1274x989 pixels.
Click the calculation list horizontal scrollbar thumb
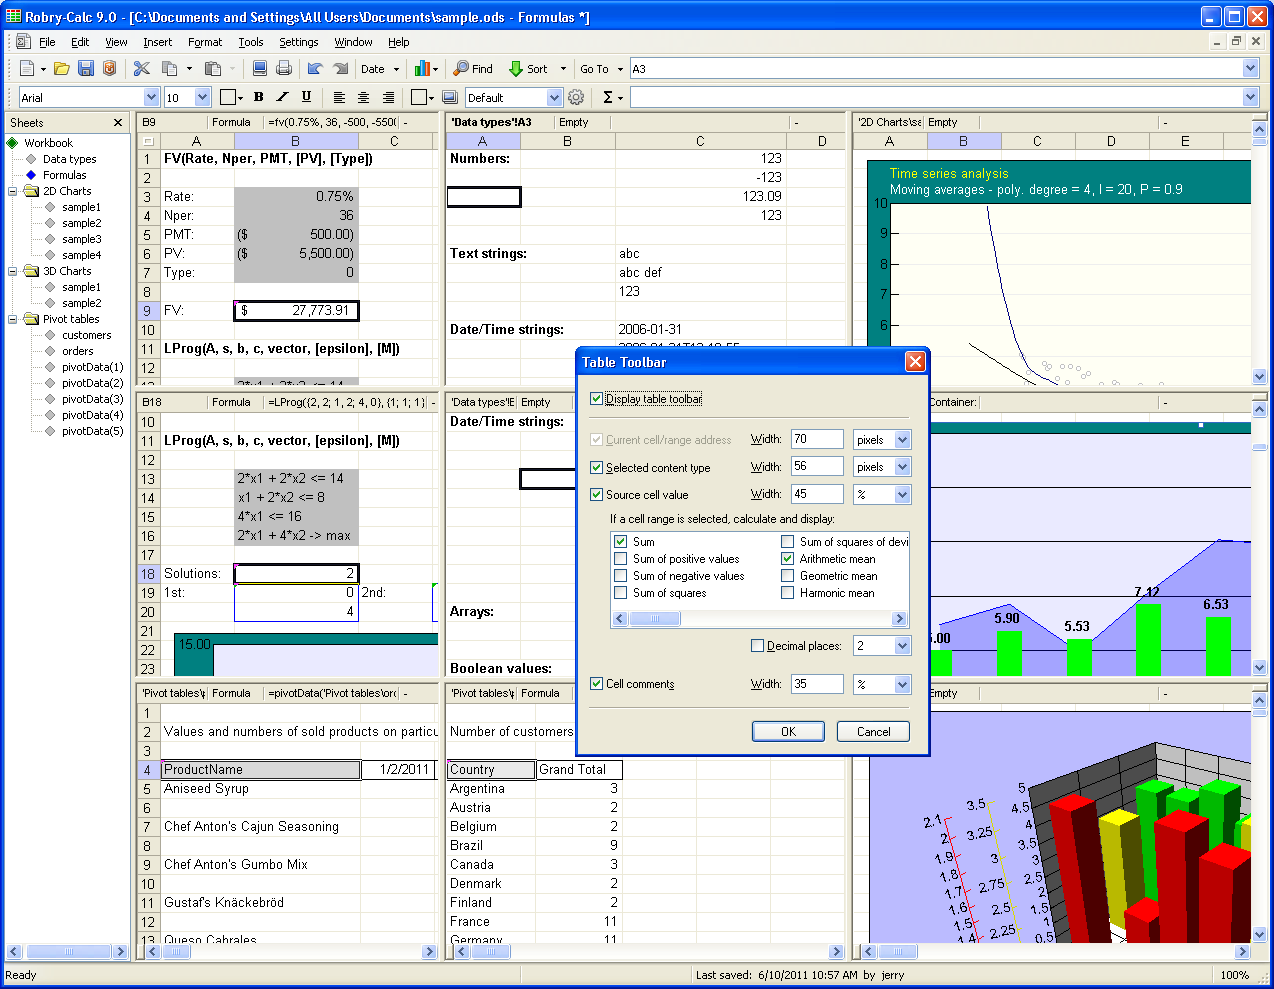(655, 619)
